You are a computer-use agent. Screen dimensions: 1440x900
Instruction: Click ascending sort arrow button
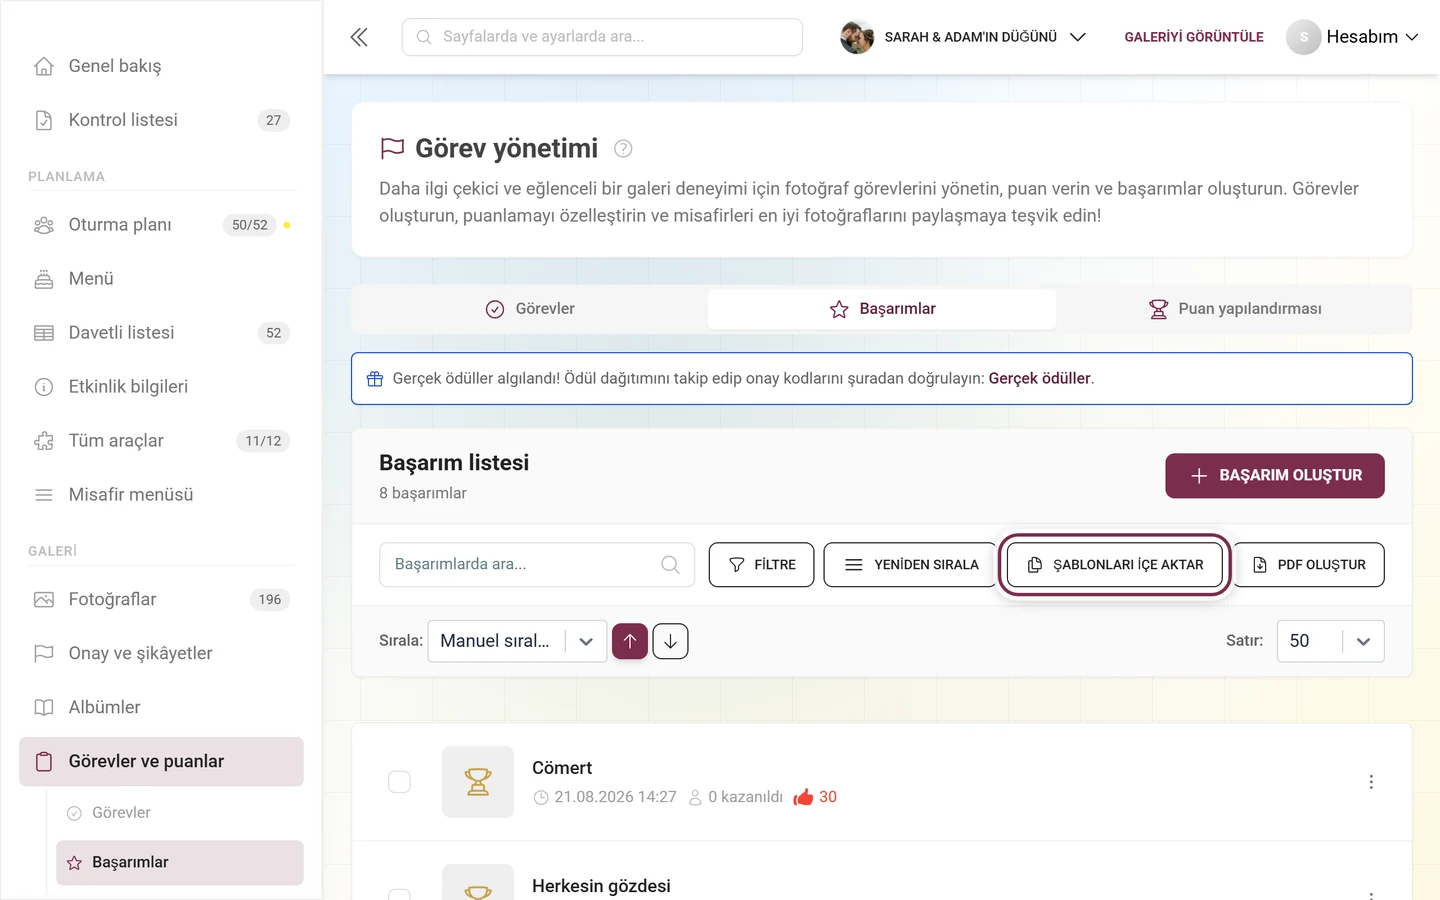click(630, 641)
